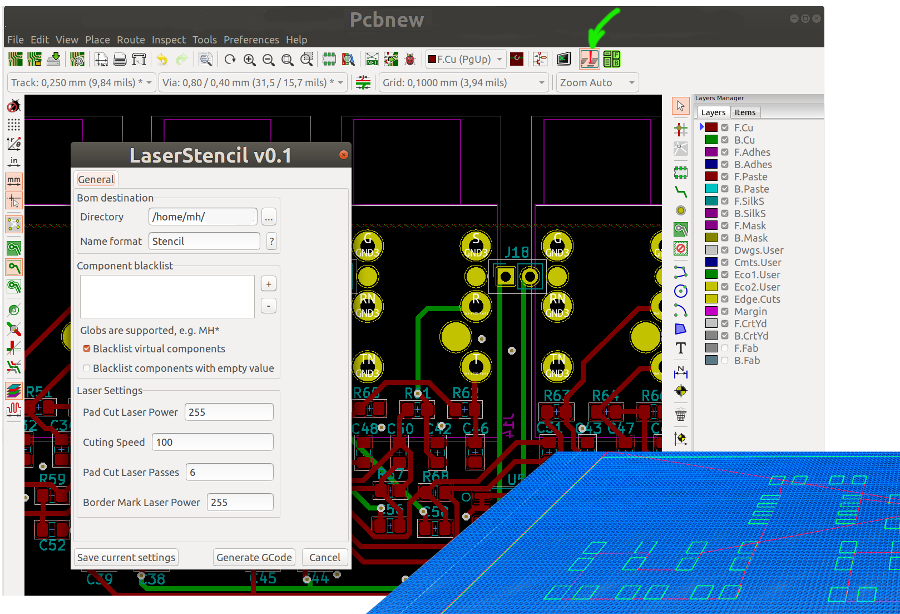Click the Directory path field
The height and width of the screenshot is (614, 900).
pyautogui.click(x=203, y=217)
